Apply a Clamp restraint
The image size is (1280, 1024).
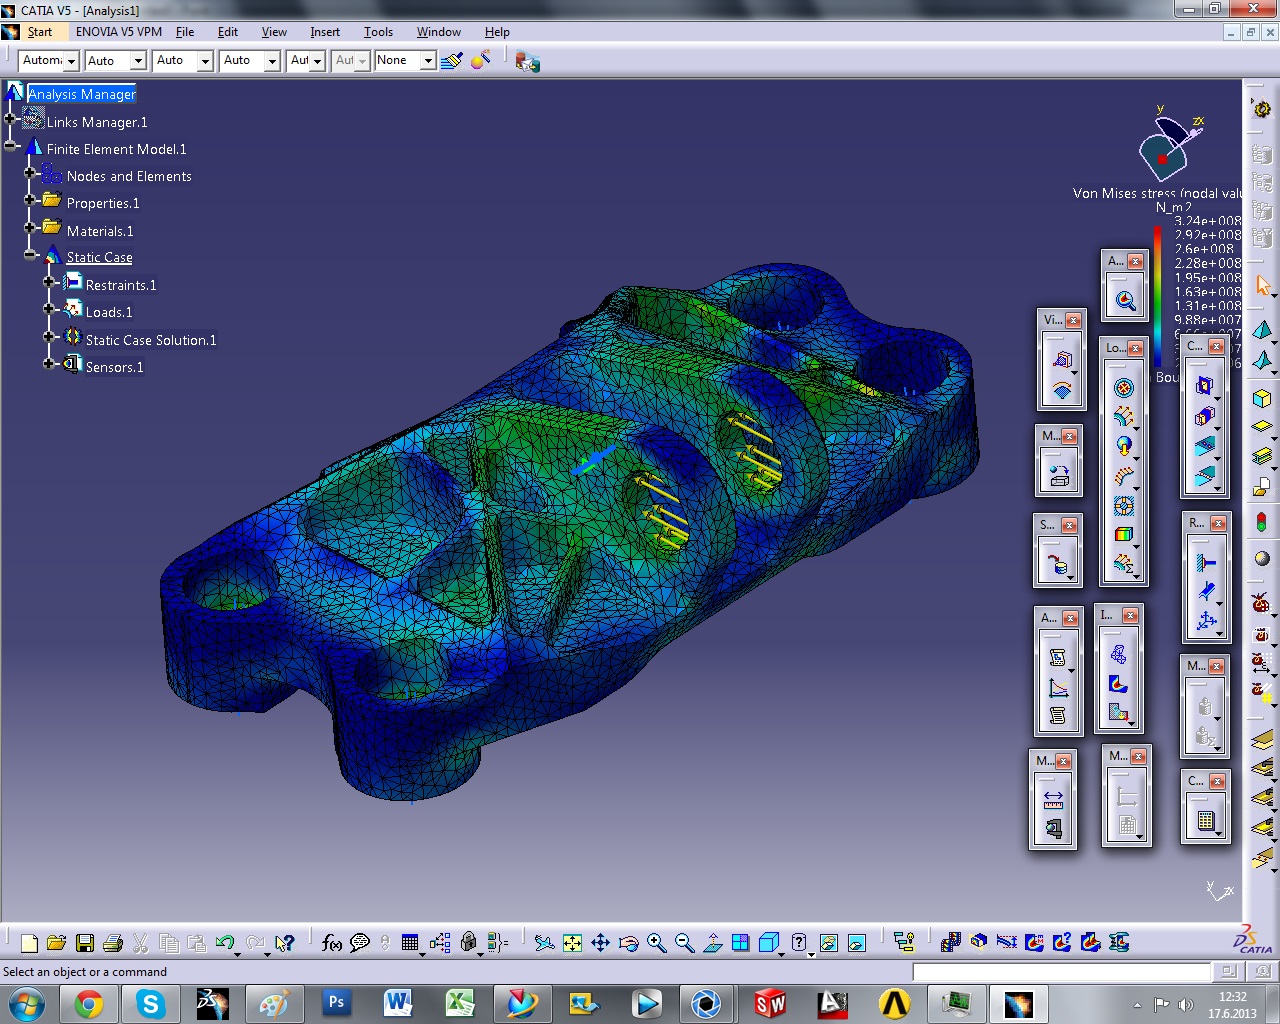click(x=1206, y=563)
